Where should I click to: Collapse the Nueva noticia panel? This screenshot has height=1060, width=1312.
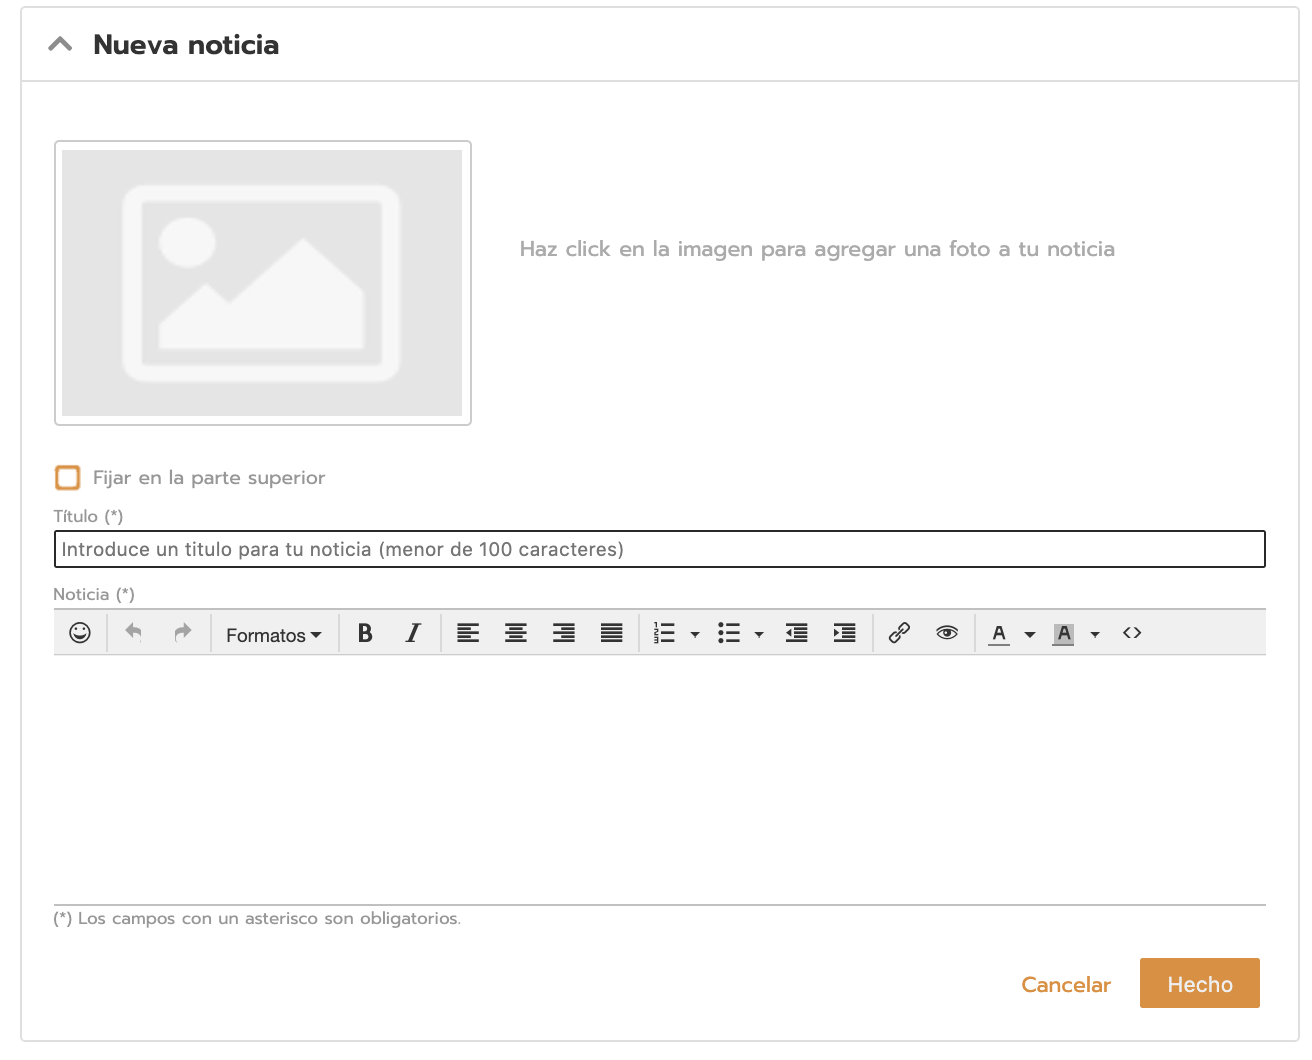tap(61, 45)
